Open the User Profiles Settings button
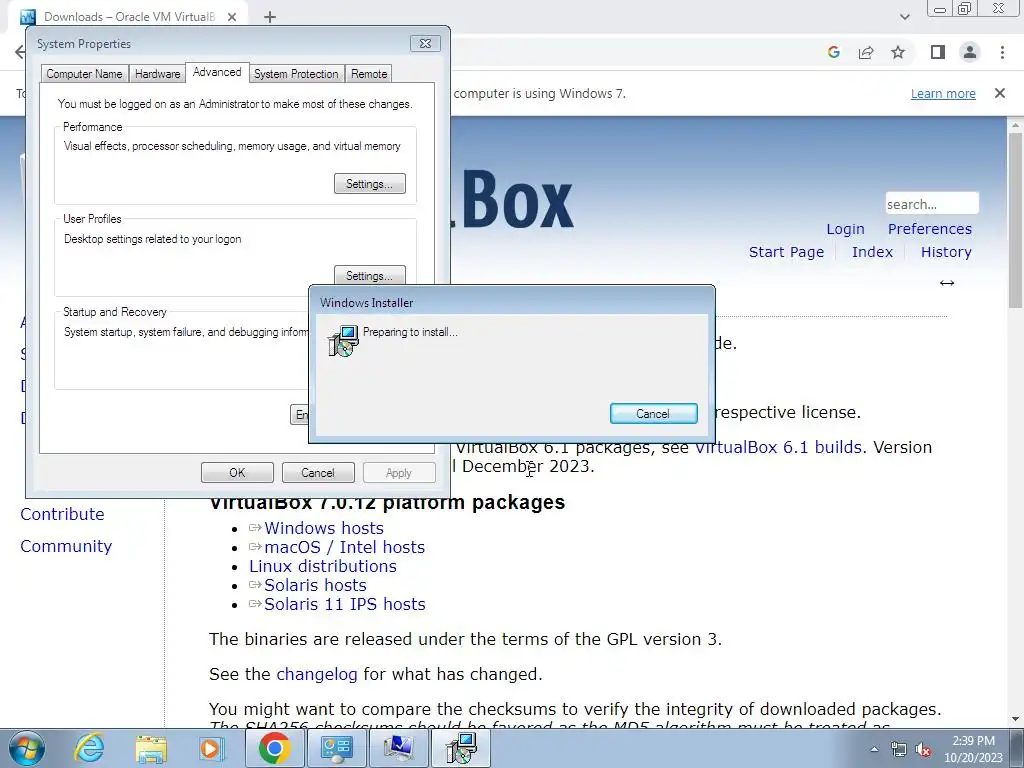 pos(370,275)
